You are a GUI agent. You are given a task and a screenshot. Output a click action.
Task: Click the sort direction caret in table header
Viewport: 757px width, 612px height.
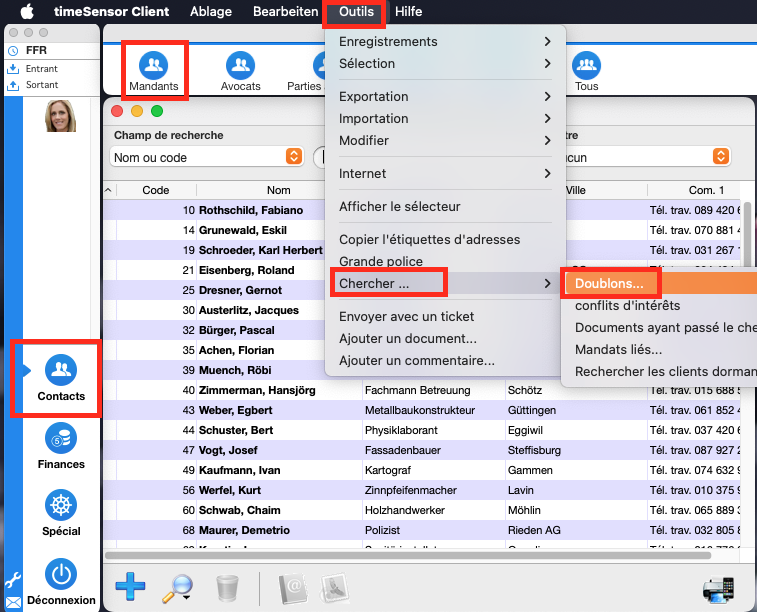109,190
